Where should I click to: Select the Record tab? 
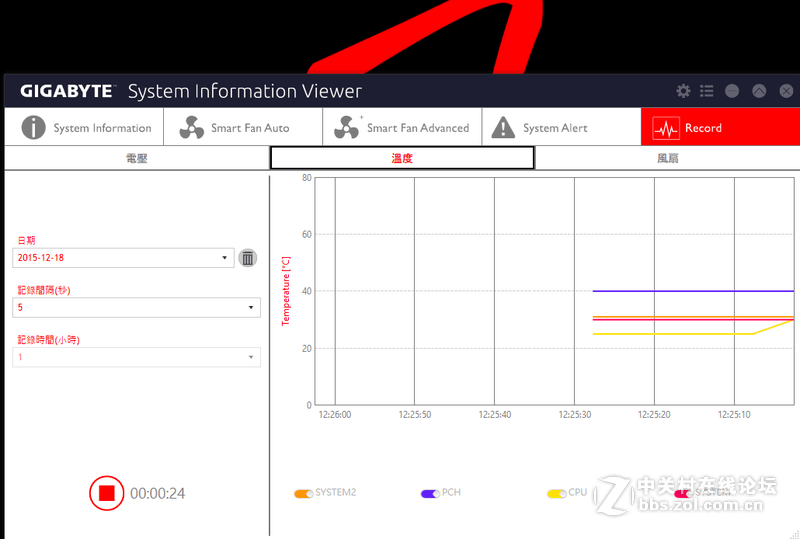pyautogui.click(x=720, y=127)
